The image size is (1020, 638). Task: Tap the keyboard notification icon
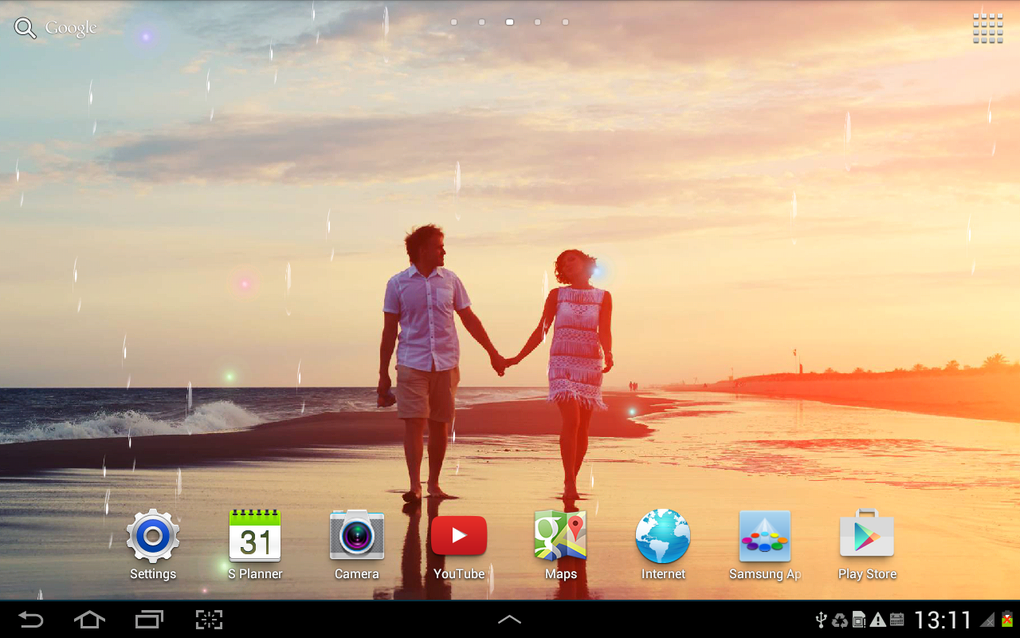tap(897, 620)
